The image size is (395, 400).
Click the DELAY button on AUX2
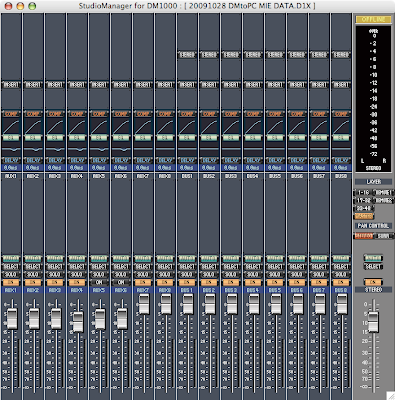[x=33, y=160]
